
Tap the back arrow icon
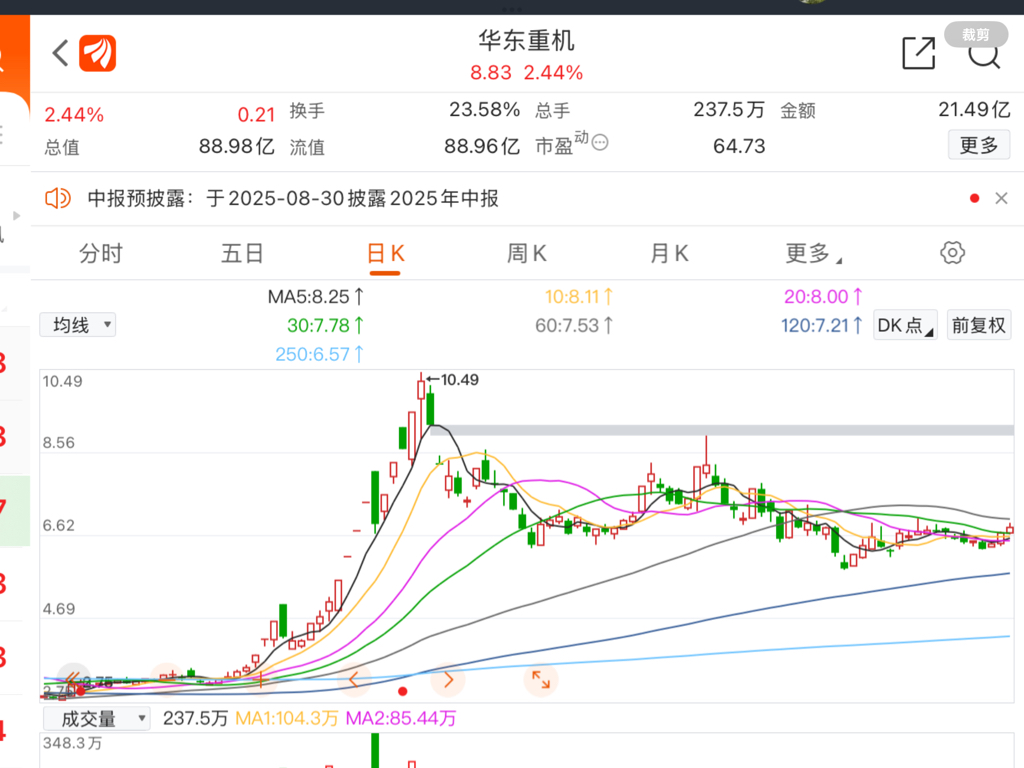click(60, 54)
